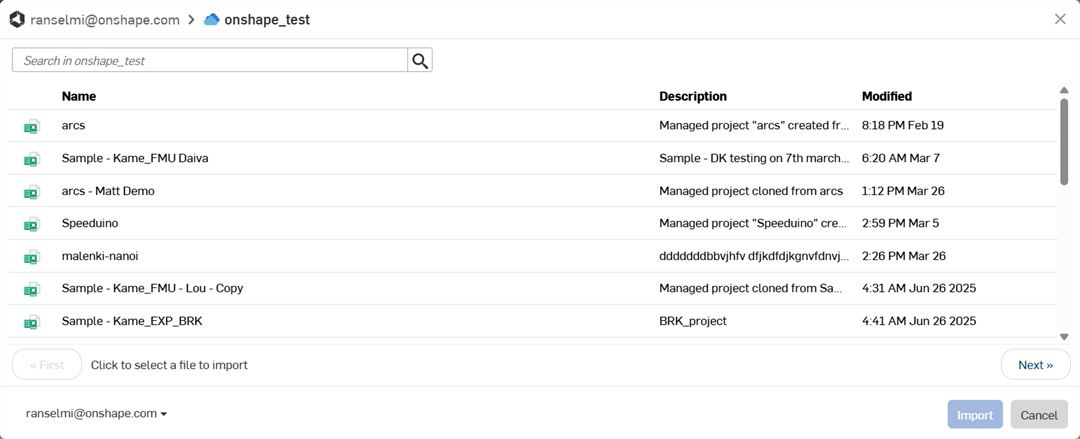Focus the Search in onshape_test field

210,60
